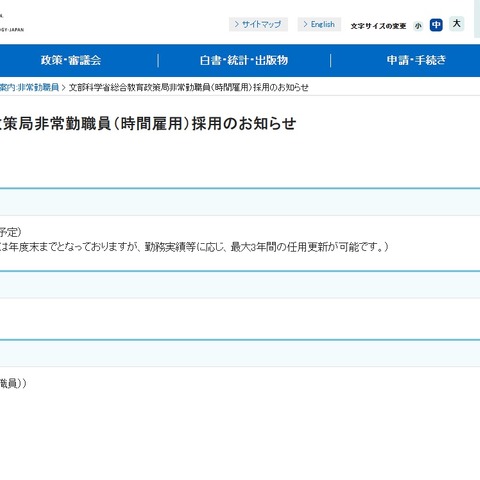Click the sentence about 最大3年間の任用更新
This screenshot has height=480, width=480.
pos(310,247)
